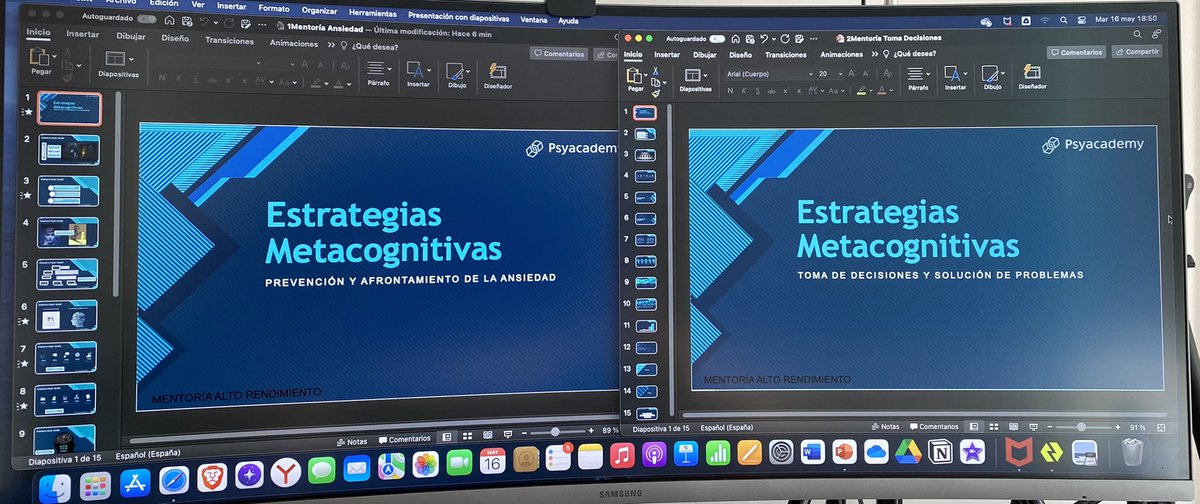Open Insertar tab in right window
Image resolution: width=1200 pixels, height=504 pixels.
pos(667,54)
